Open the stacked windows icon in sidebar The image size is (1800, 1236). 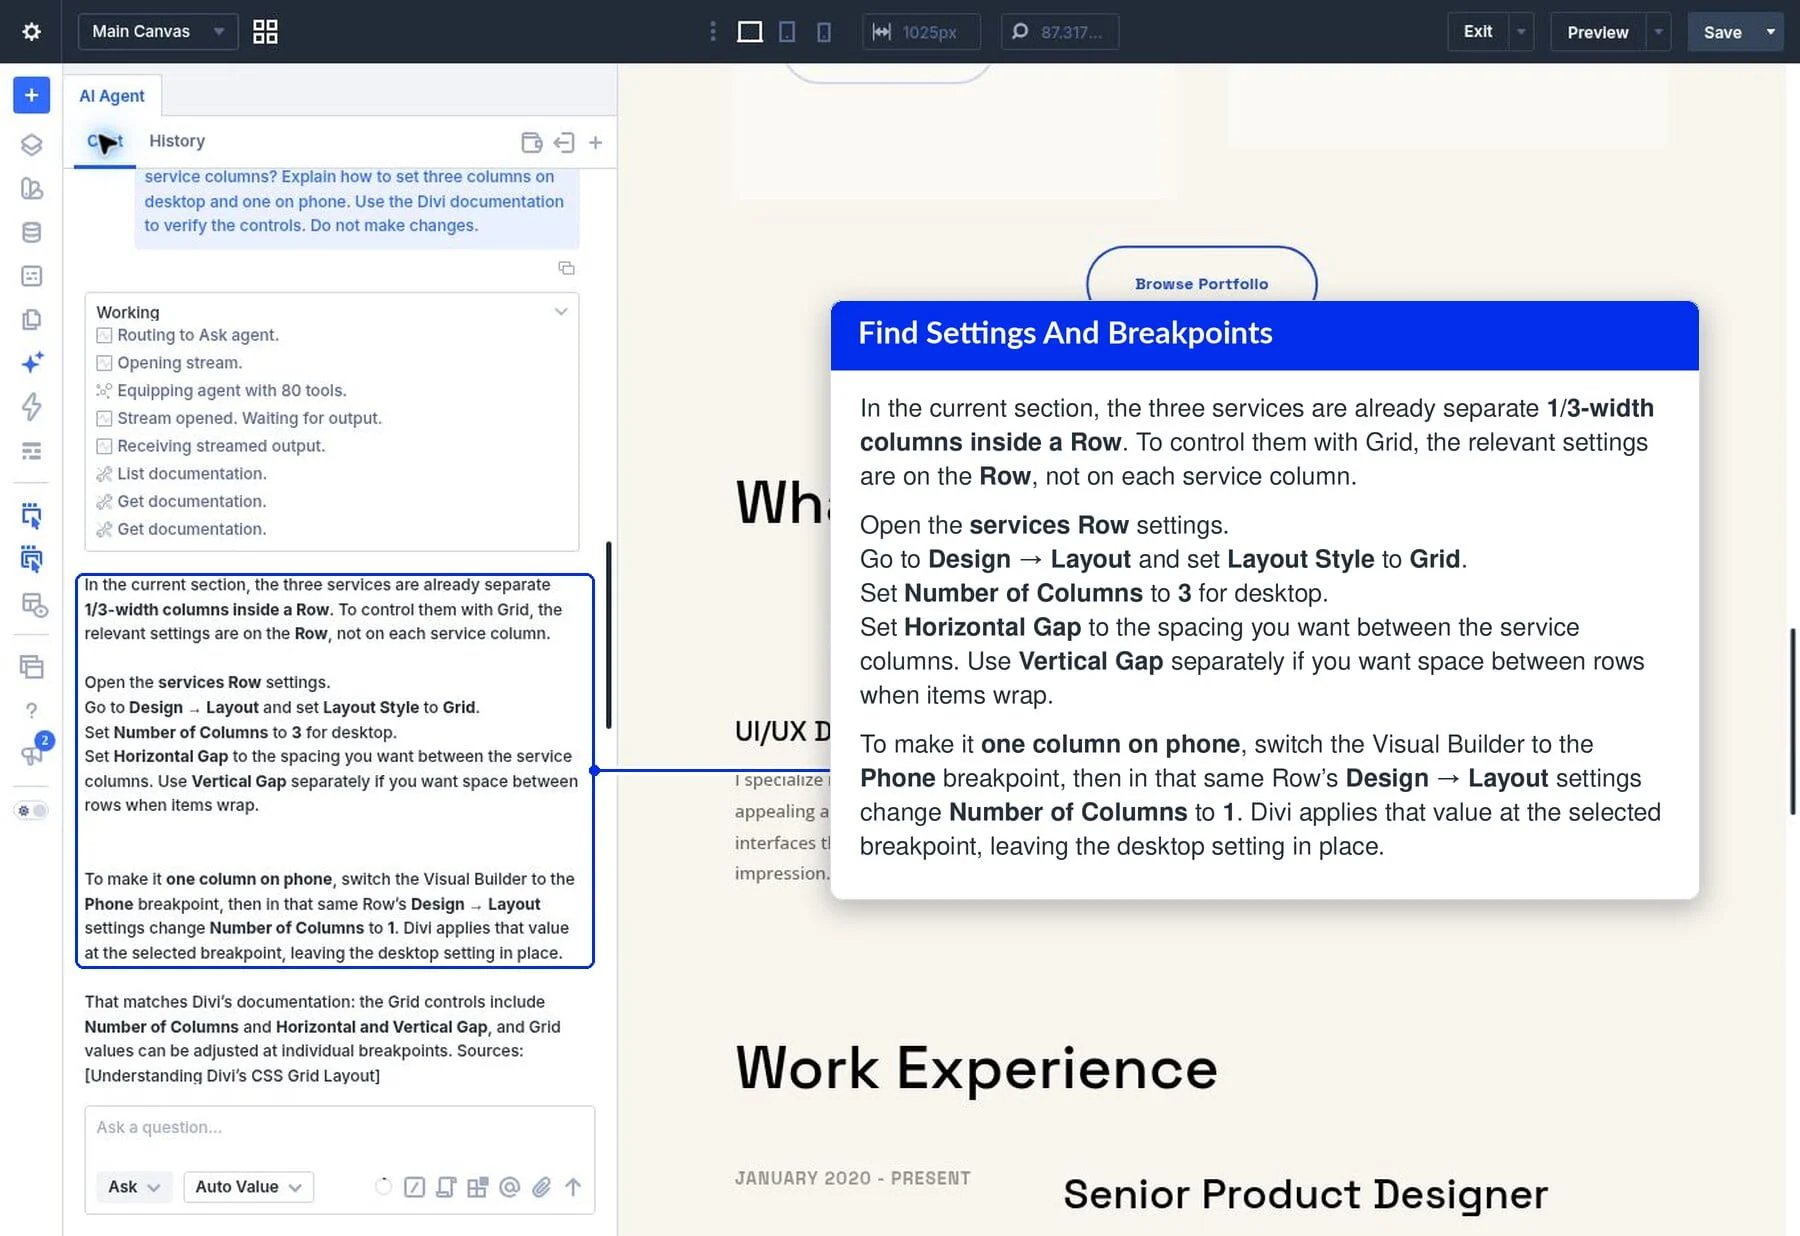click(31, 666)
